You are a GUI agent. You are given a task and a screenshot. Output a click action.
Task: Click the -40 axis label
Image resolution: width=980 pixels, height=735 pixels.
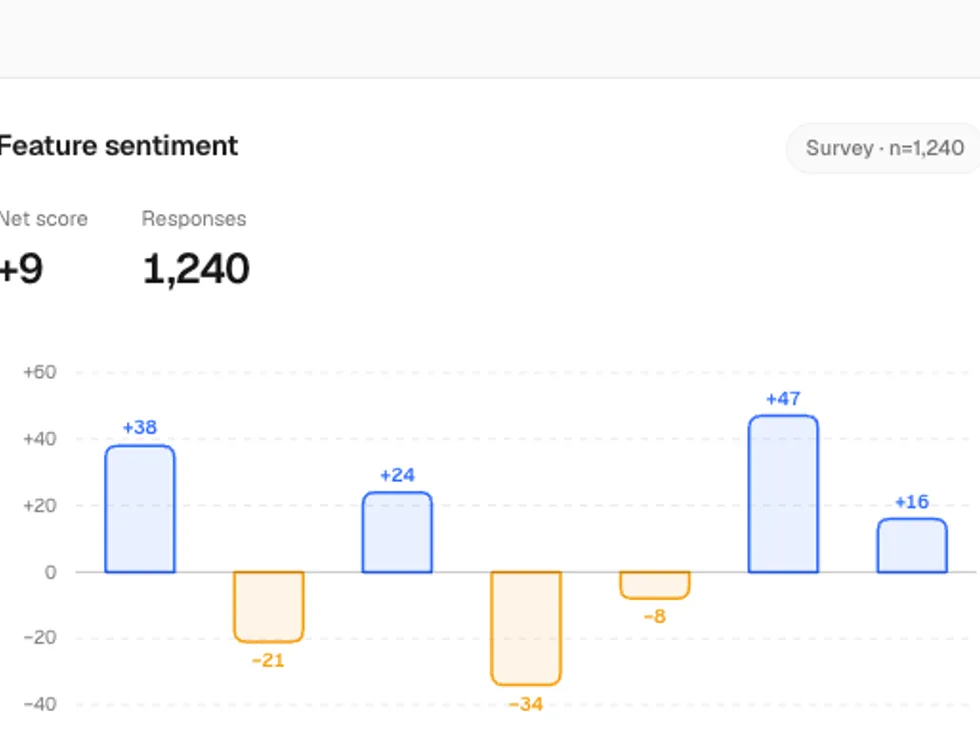[x=40, y=704]
